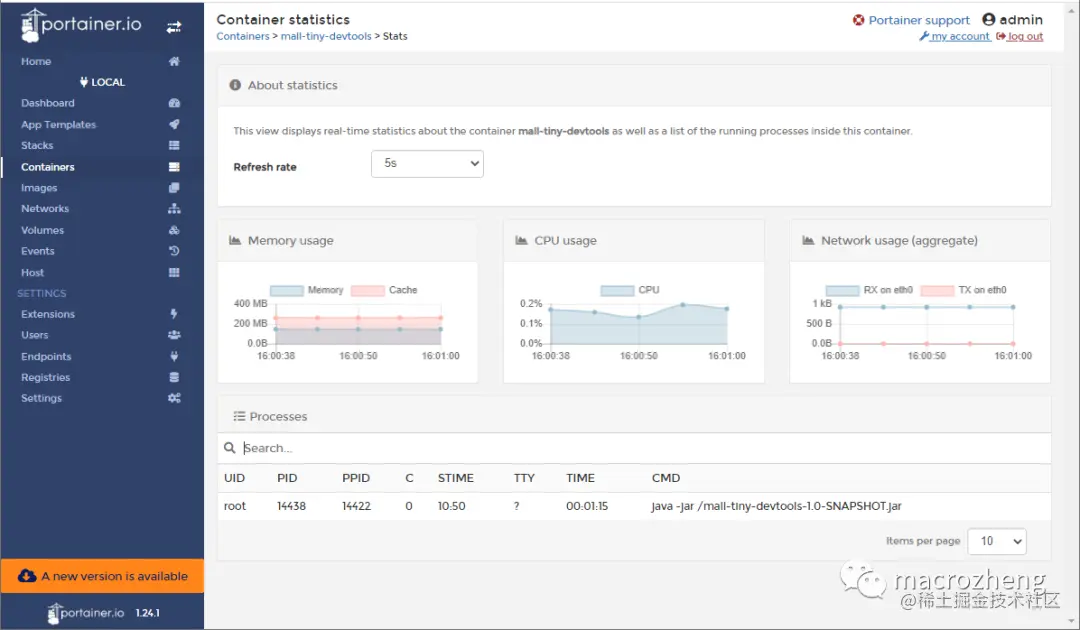Viewport: 1080px width, 630px height.
Task: Click the process PID 14438 cell
Action: pyautogui.click(x=291, y=506)
